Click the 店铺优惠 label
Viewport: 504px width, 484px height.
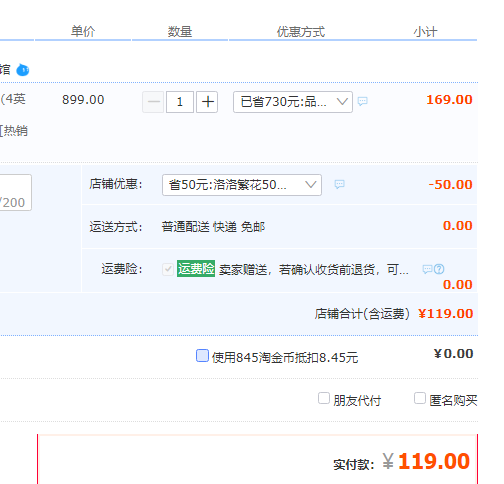(116, 184)
